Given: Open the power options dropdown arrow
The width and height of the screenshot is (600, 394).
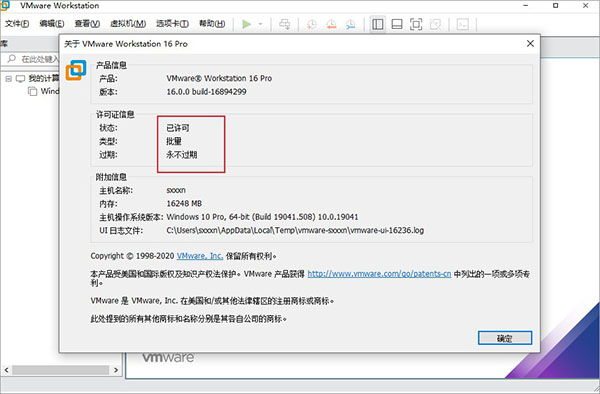Looking at the screenshot, I should point(261,24).
